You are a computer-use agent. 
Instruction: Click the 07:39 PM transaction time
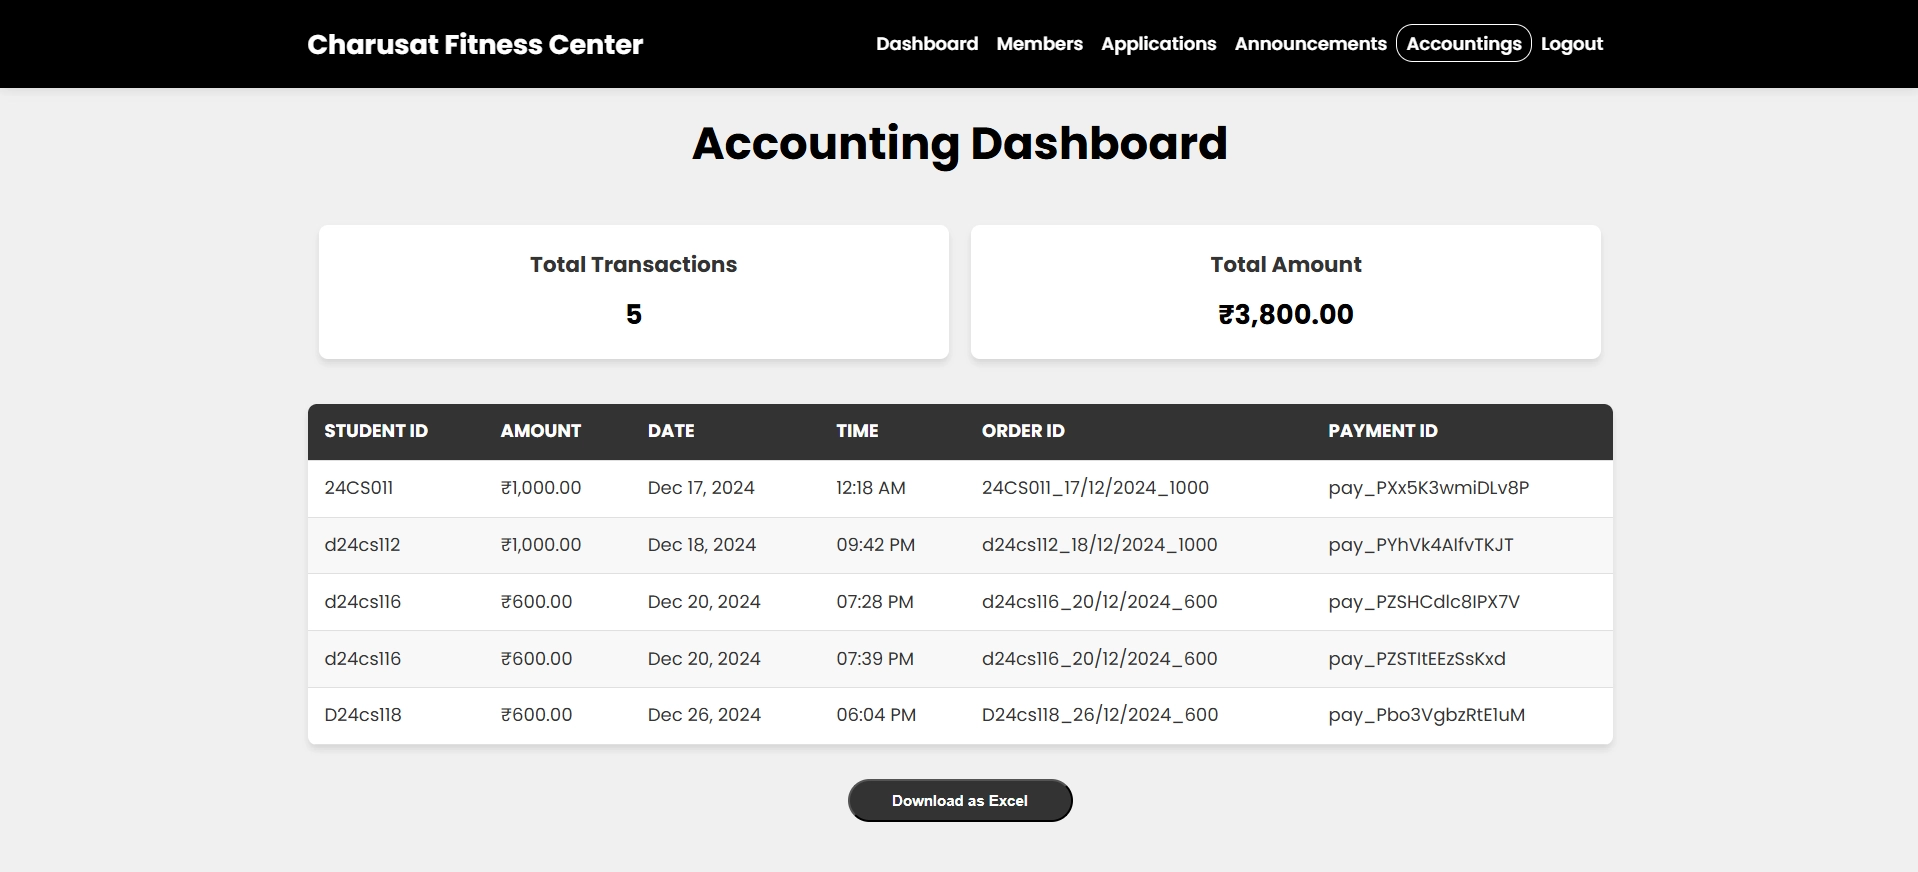[x=874, y=659]
